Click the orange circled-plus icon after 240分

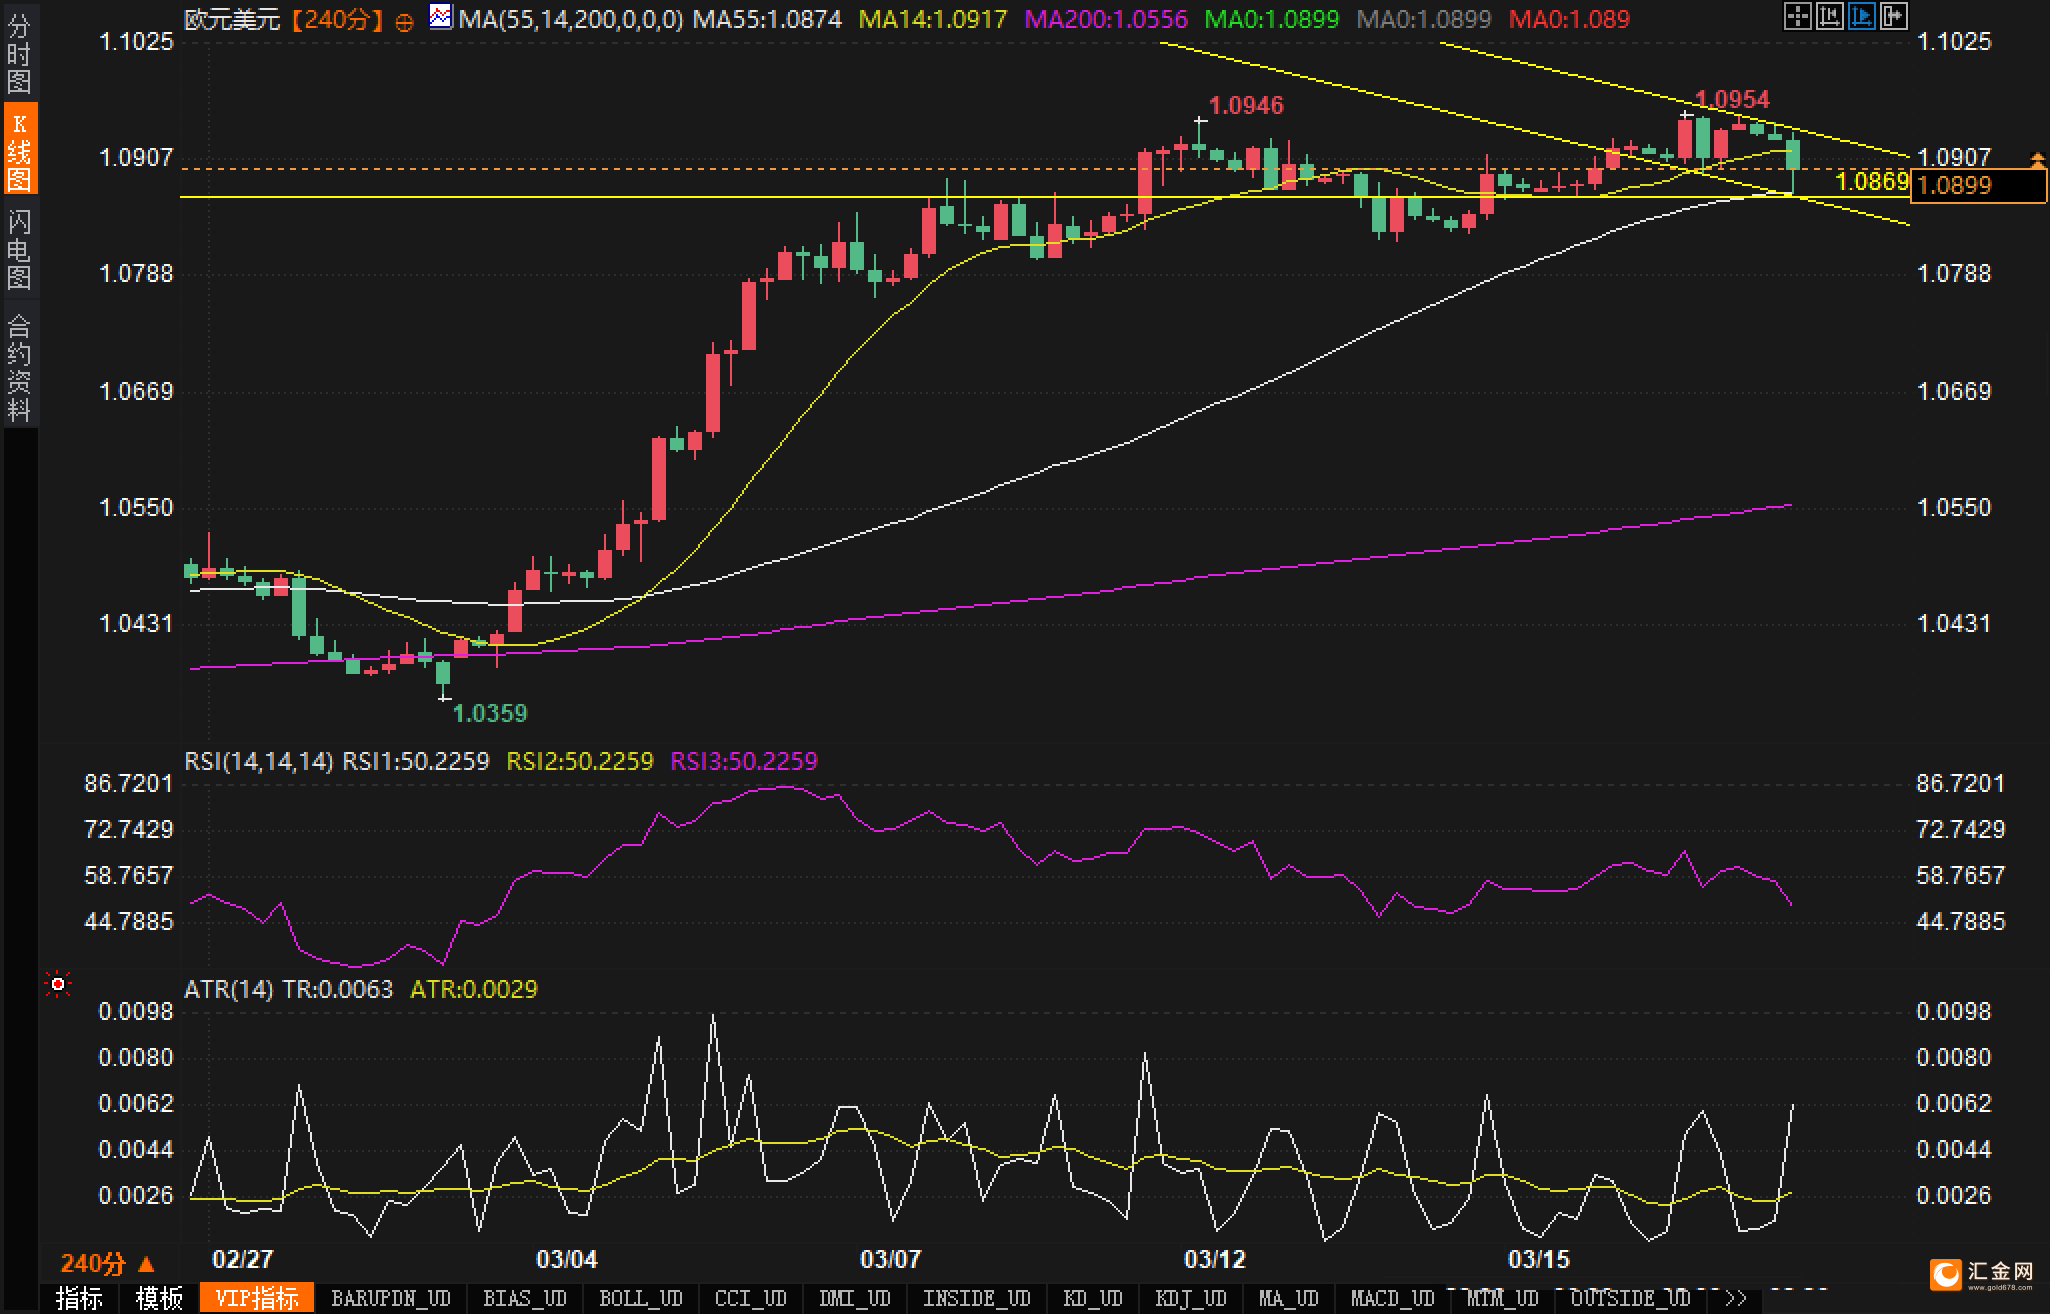pos(404,22)
